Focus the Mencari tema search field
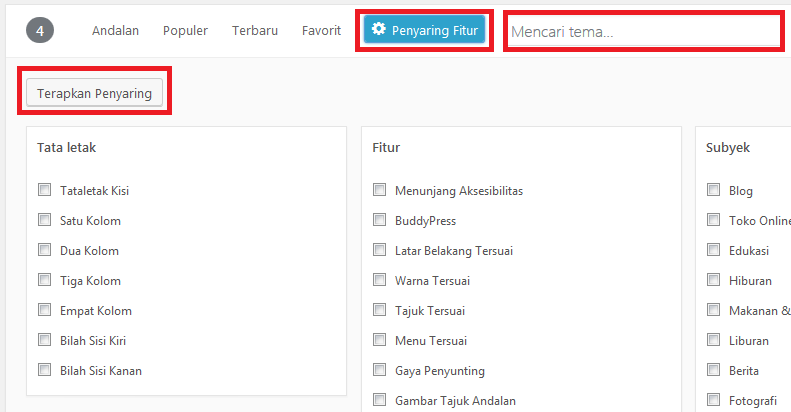Viewport: 791px width, 412px height. [x=644, y=31]
